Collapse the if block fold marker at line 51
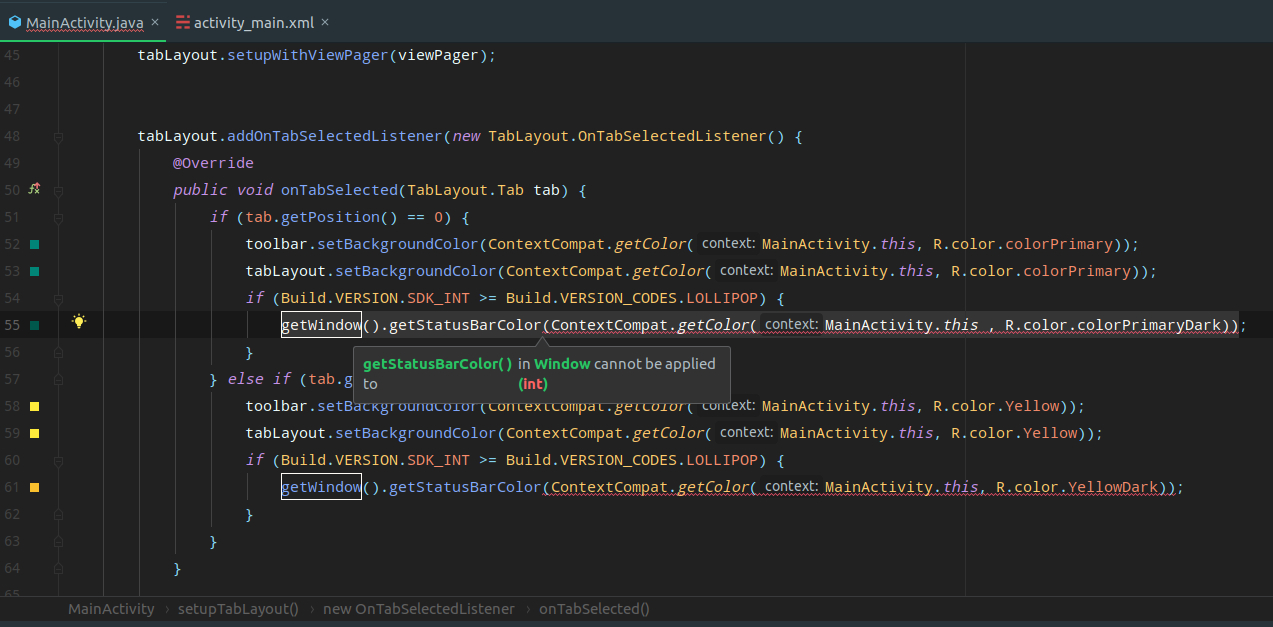Screen dimensions: 1273x627 point(58,217)
